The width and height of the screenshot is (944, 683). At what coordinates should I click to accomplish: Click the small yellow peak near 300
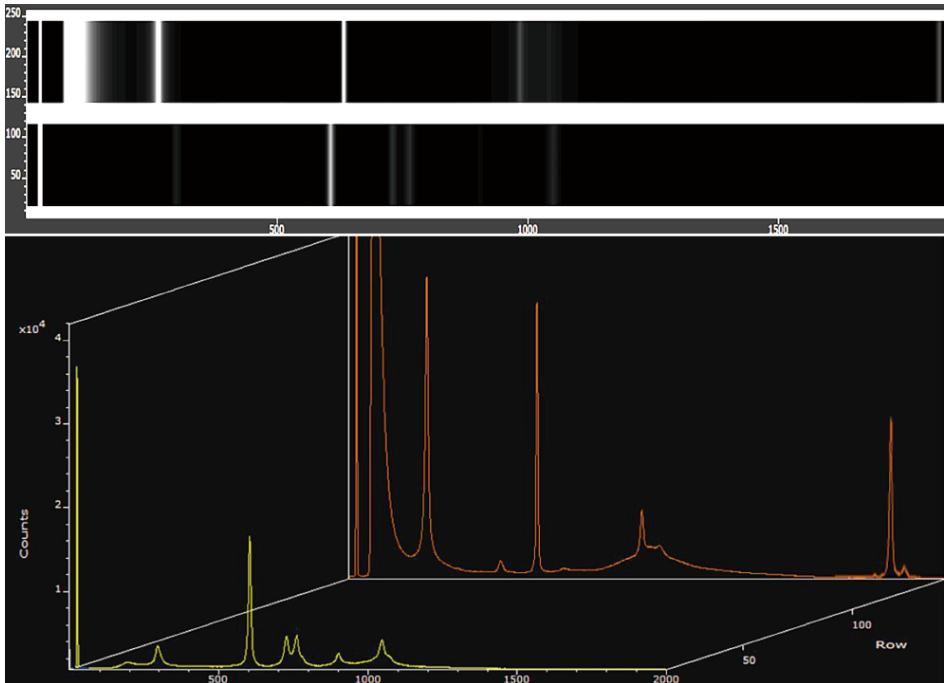tap(158, 650)
